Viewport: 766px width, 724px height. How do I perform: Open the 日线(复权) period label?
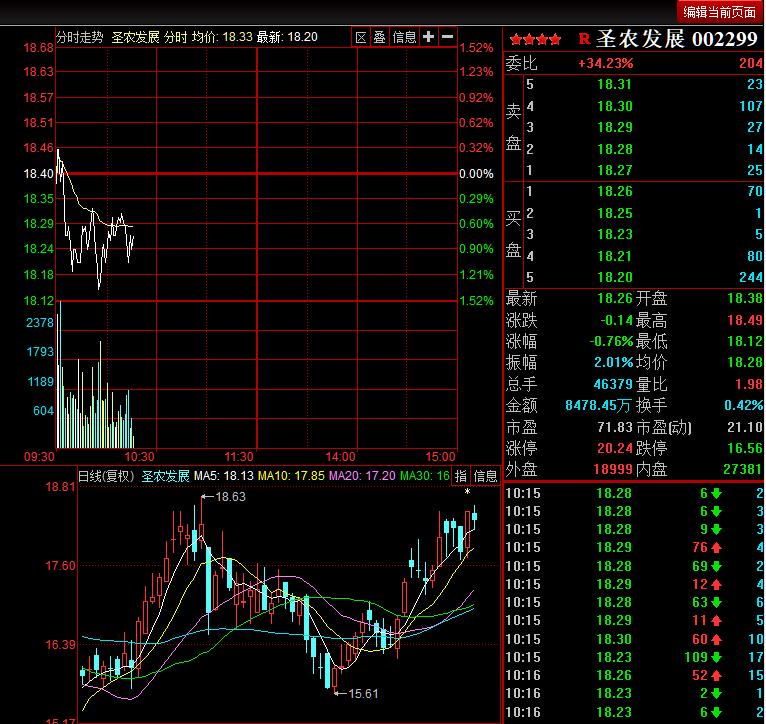click(x=106, y=476)
